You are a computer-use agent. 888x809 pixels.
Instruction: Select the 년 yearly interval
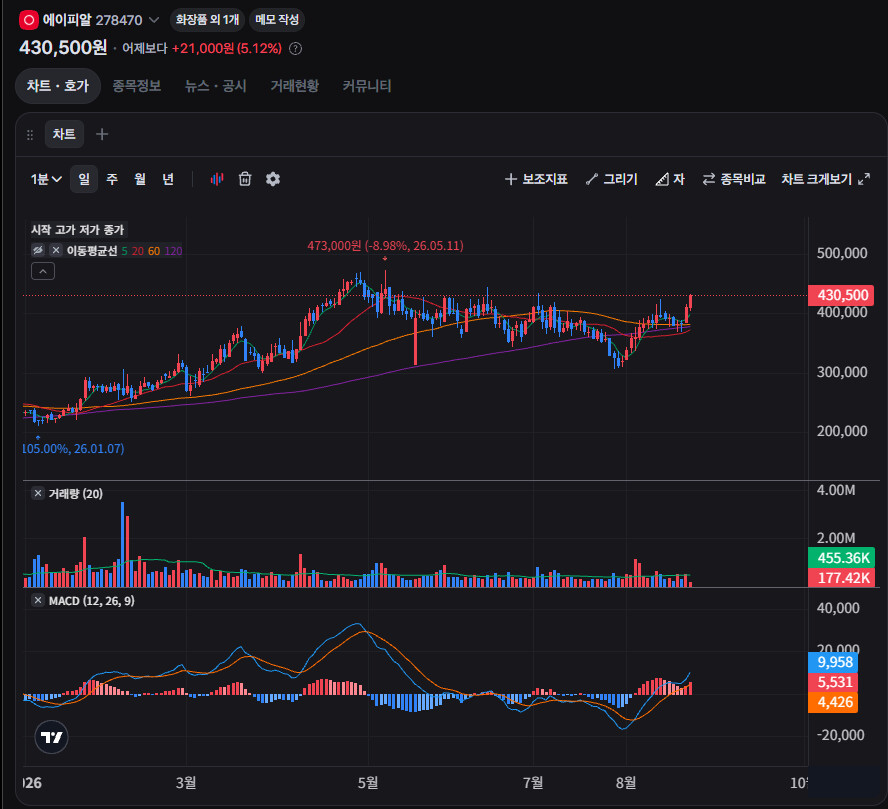[168, 179]
